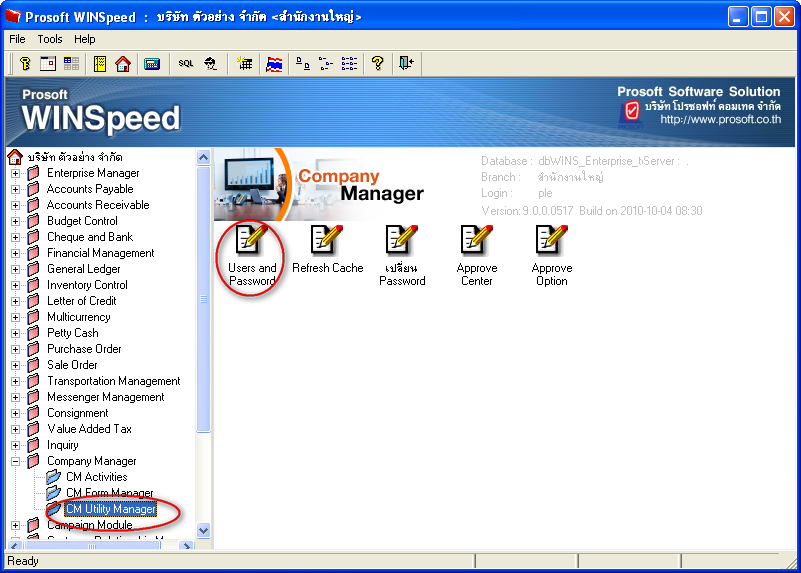The width and height of the screenshot is (801, 573).
Task: Select Inquiry in the tree
Action: click(63, 445)
